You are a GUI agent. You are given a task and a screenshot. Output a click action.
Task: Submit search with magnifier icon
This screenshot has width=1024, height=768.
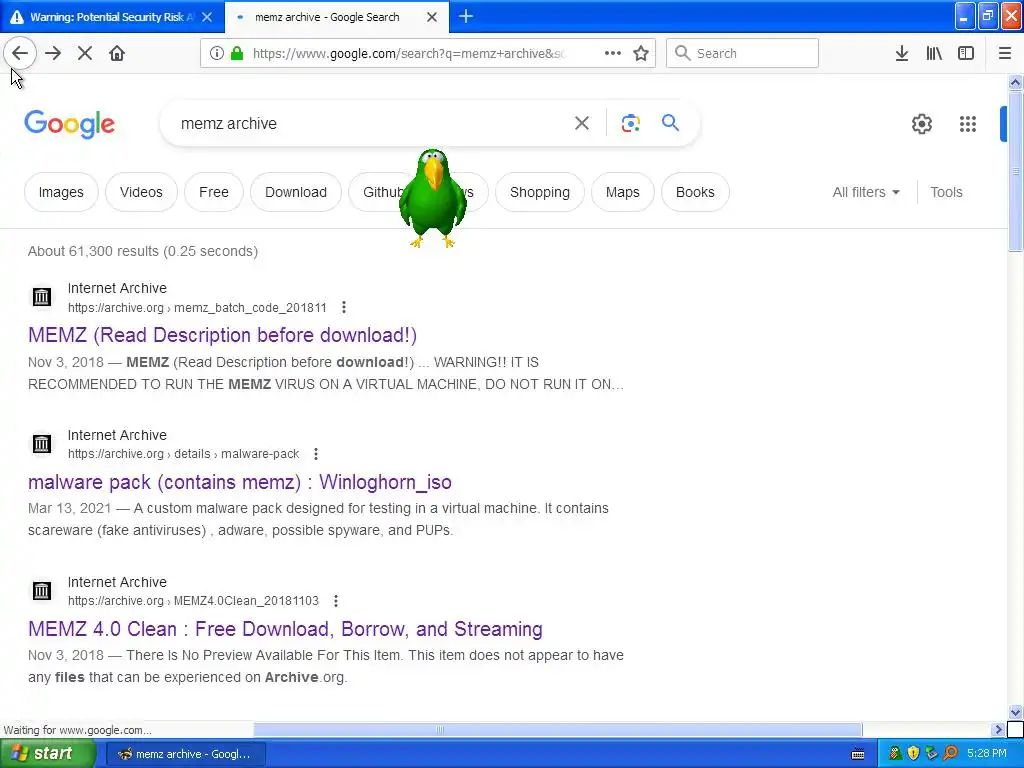click(x=670, y=123)
